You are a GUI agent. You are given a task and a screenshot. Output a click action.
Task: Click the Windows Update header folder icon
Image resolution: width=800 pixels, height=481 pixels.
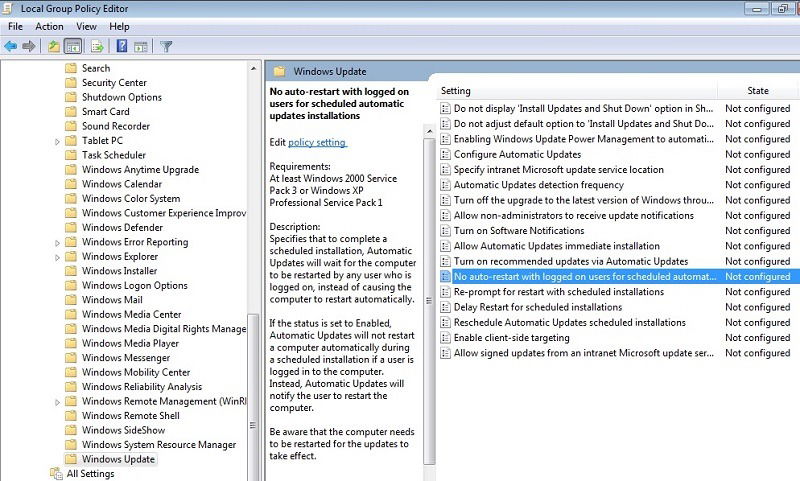pos(279,71)
